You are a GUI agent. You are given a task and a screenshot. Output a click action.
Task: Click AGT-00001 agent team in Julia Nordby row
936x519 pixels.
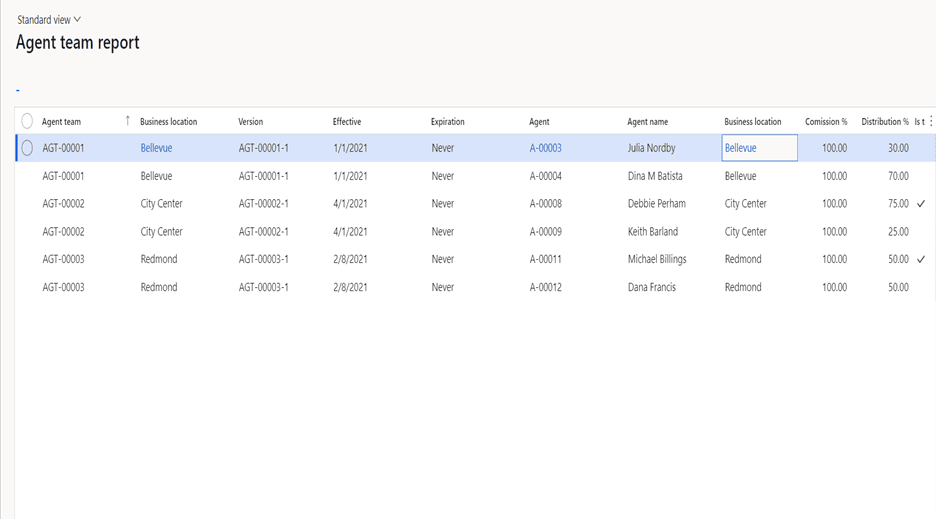coord(63,148)
